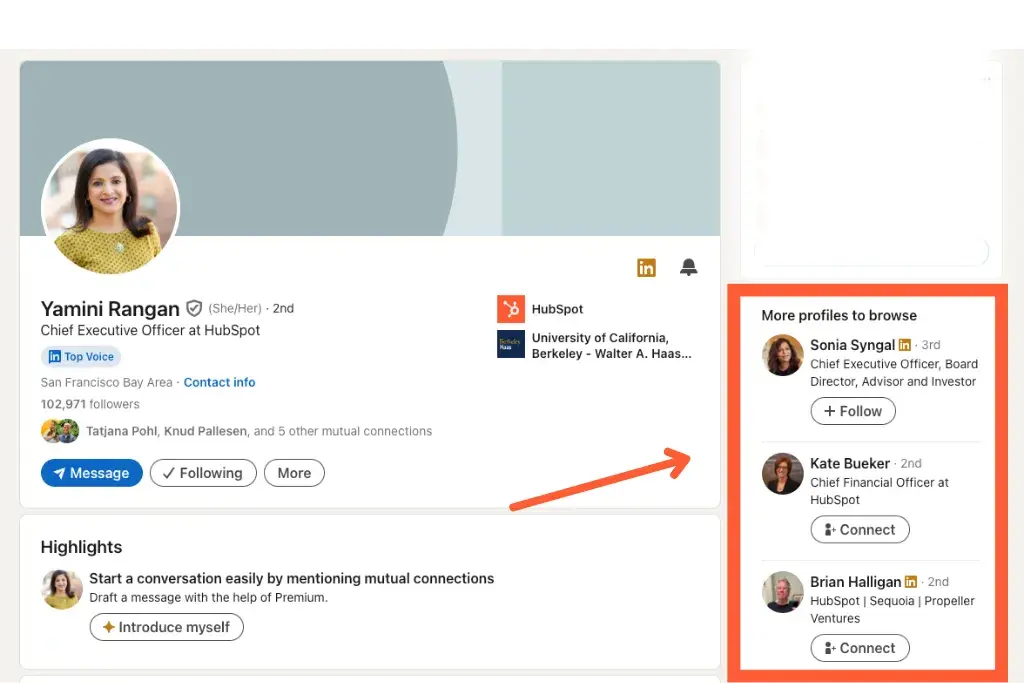Open Yamini Rangan's profile photo
The width and height of the screenshot is (1025, 683).
pos(110,208)
